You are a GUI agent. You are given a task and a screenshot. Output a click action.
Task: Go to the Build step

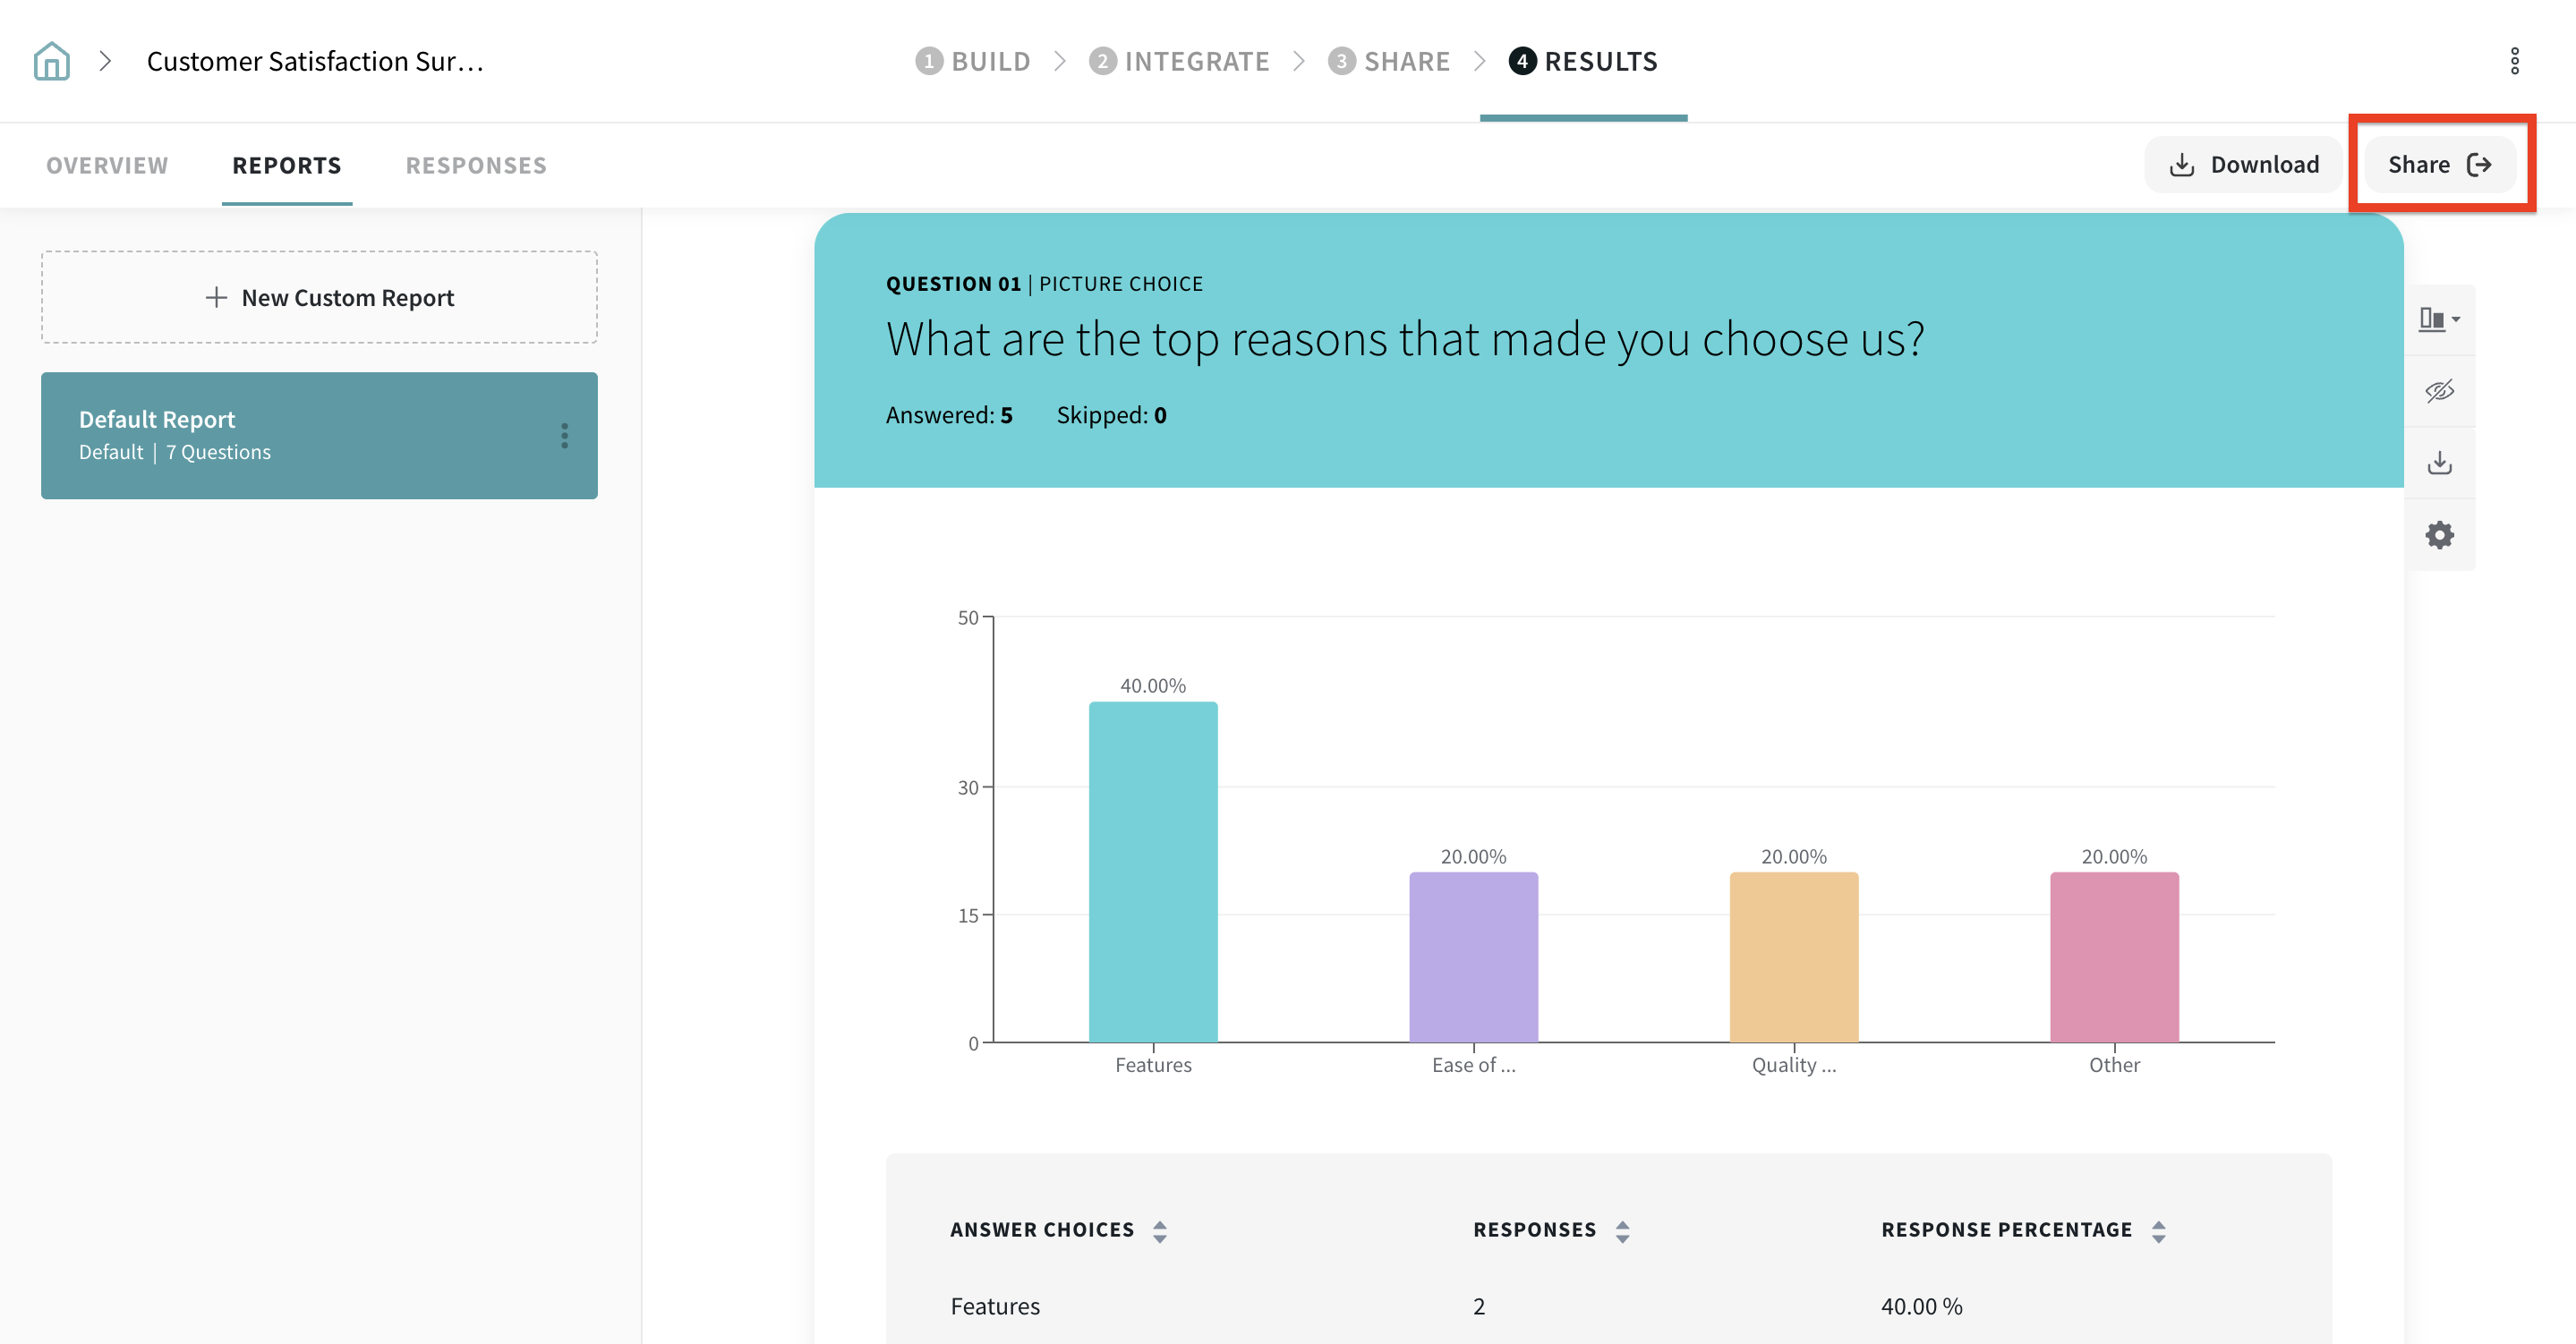973,61
